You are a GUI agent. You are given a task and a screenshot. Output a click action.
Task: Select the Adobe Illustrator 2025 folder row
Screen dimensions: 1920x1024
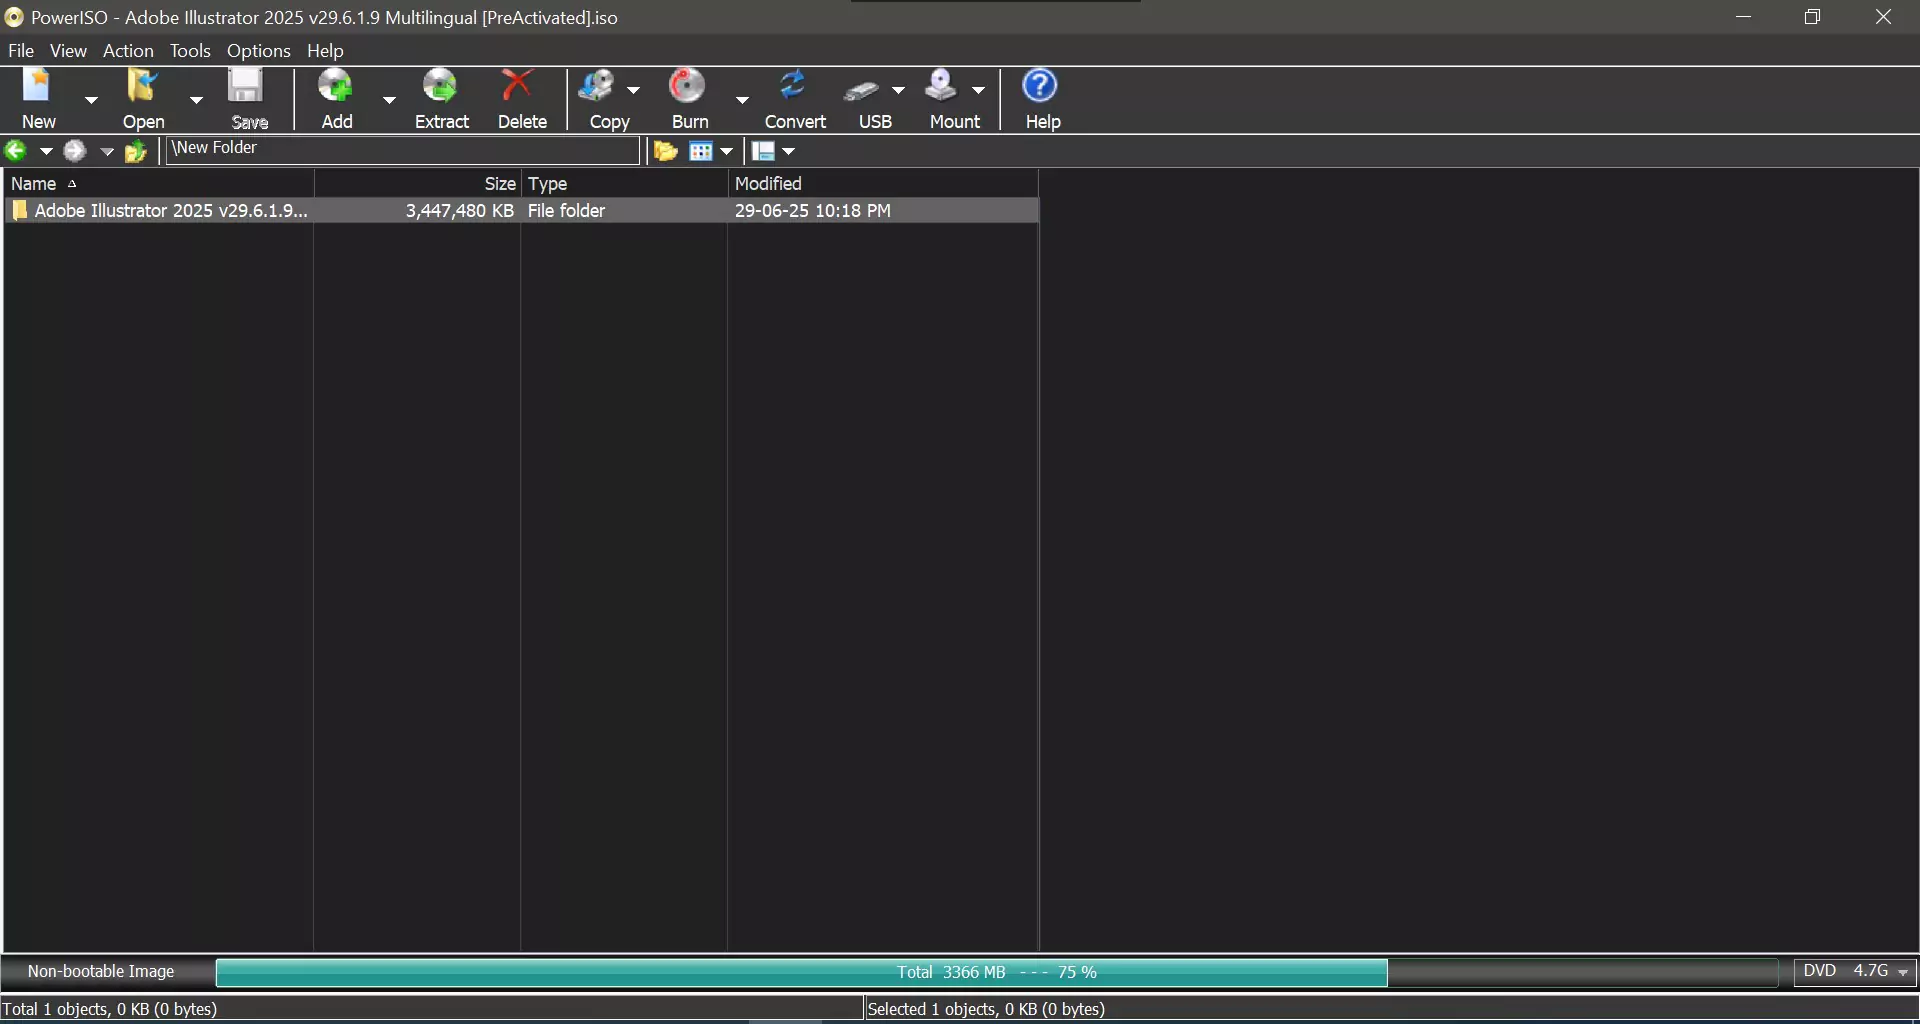521,211
